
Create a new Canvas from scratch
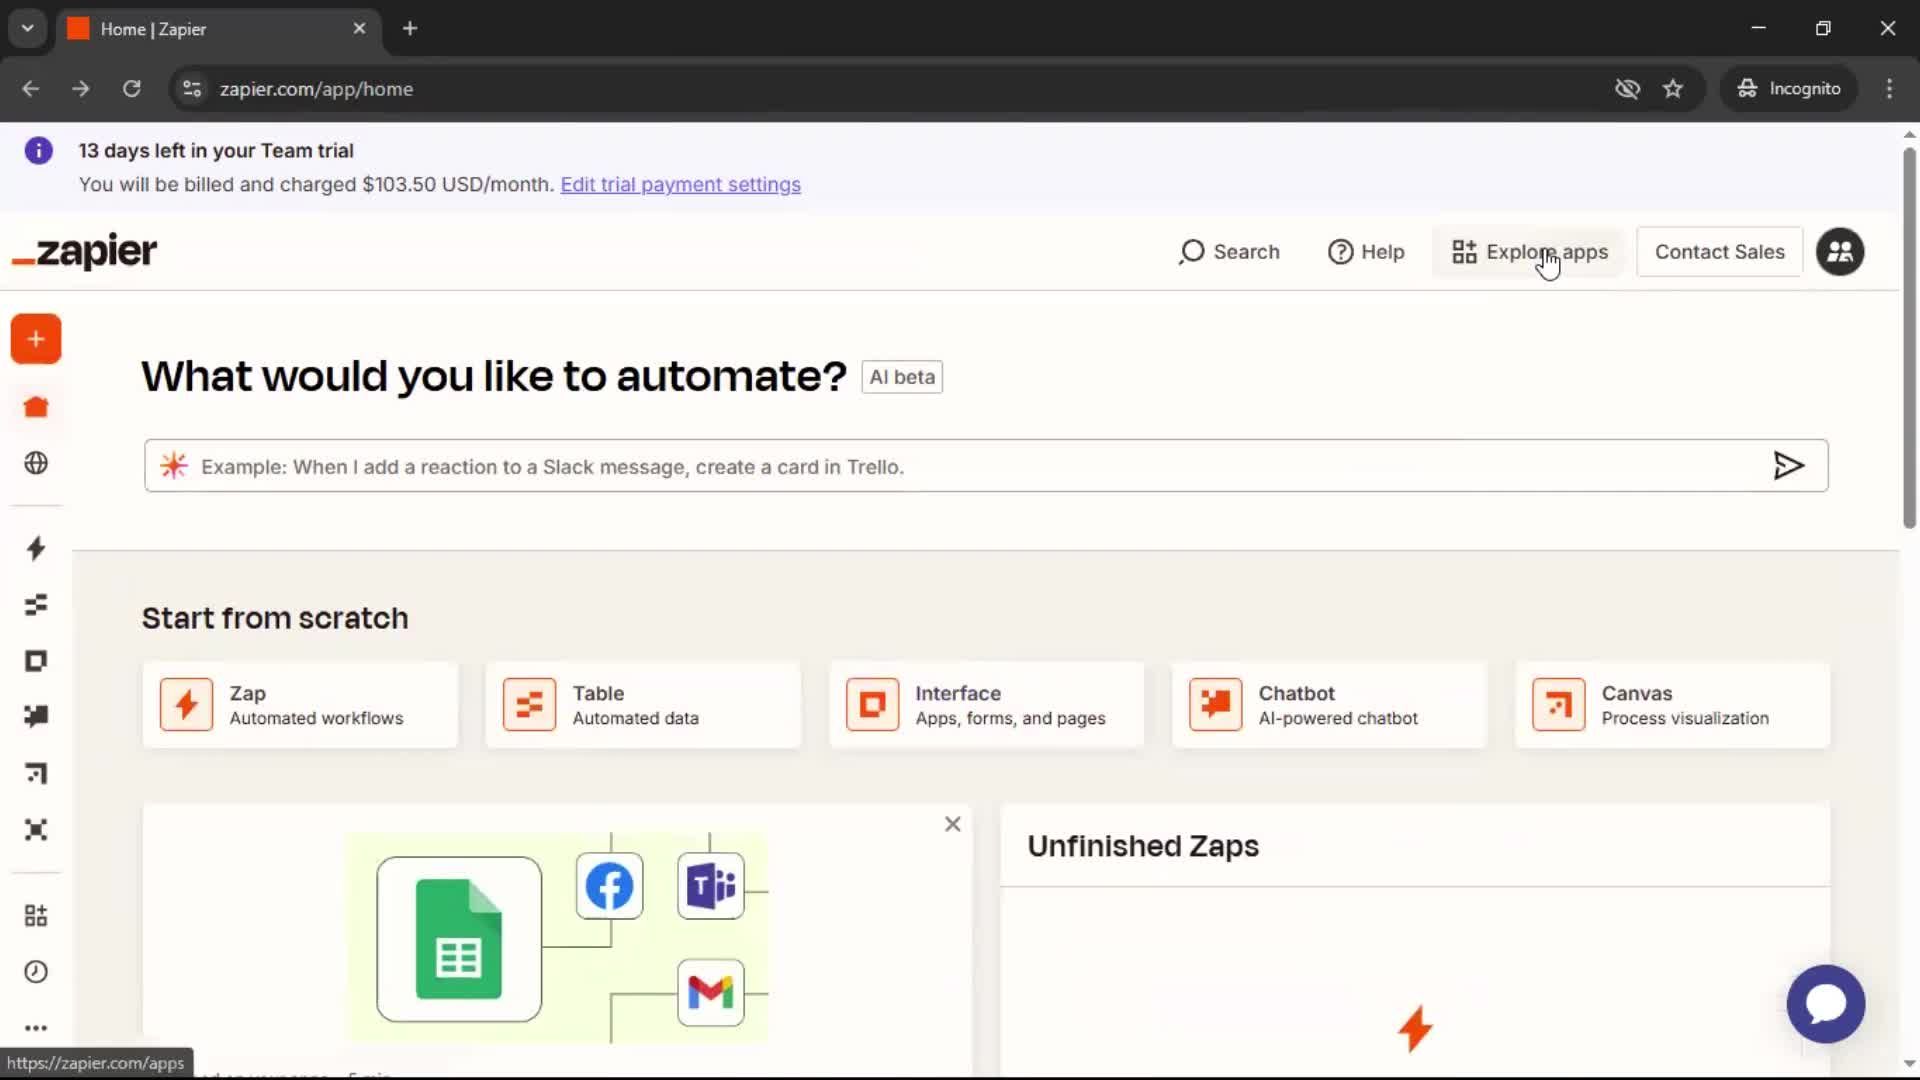[x=1673, y=705]
